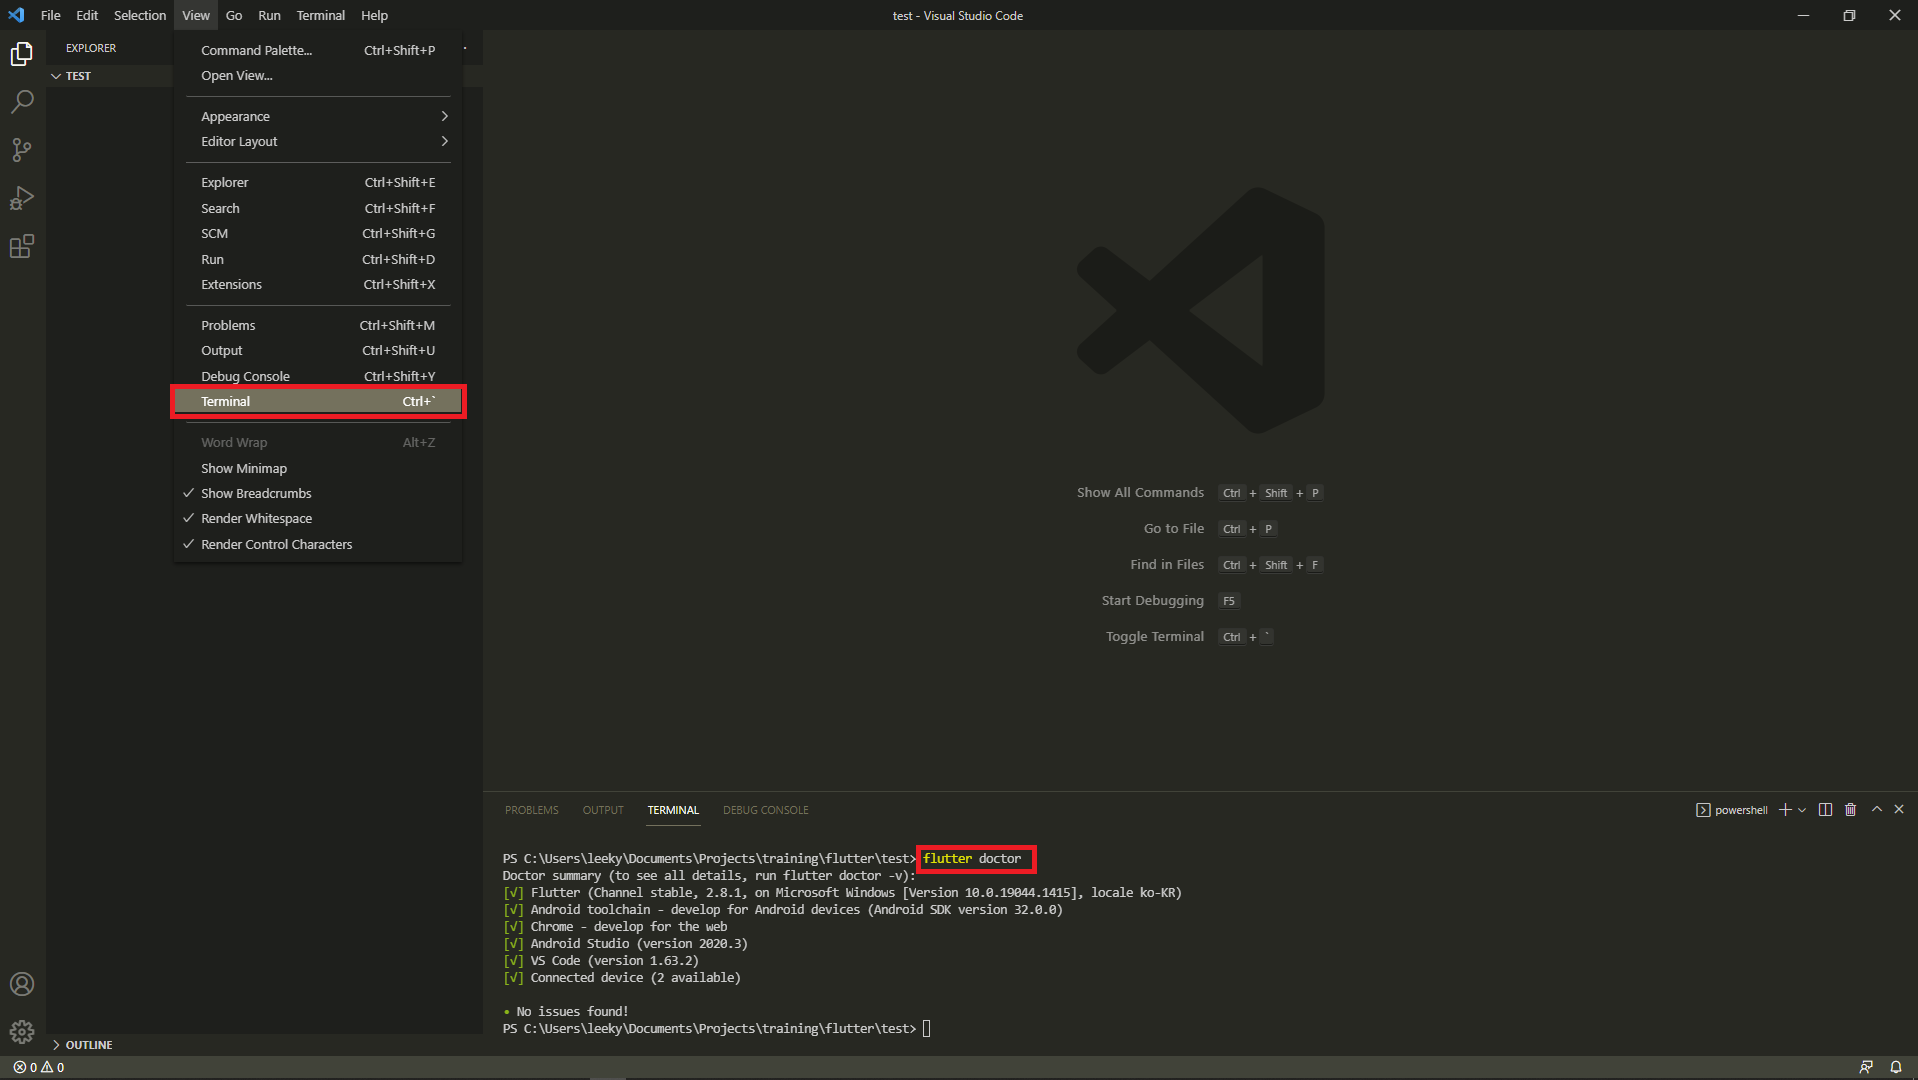
Task: Click 'Toggle Terminal' hint text
Action: point(1155,637)
